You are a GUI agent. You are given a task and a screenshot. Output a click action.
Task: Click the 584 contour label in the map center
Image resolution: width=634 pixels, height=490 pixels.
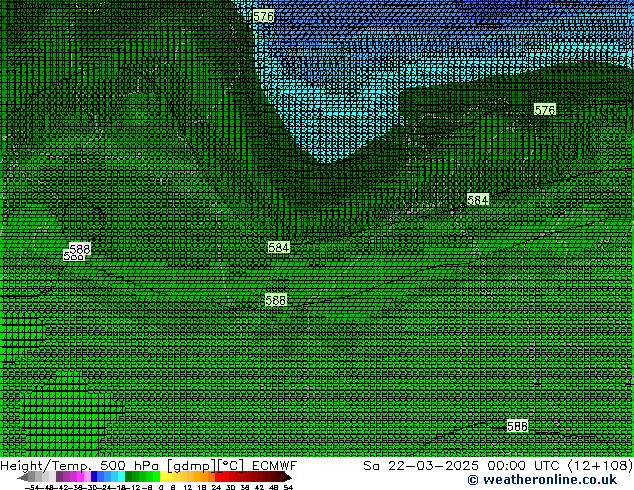tap(279, 247)
